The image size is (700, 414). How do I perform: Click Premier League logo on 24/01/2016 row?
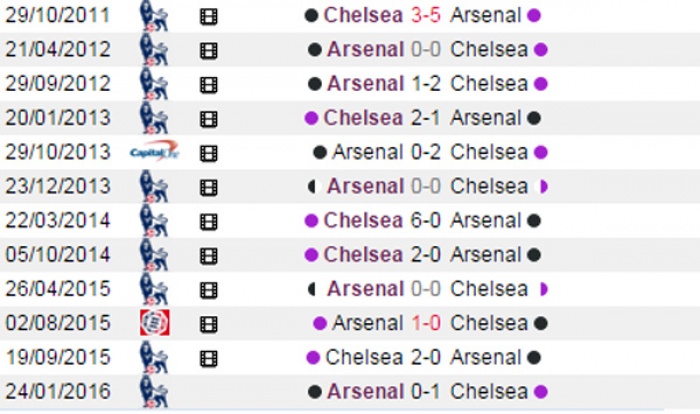click(x=154, y=391)
